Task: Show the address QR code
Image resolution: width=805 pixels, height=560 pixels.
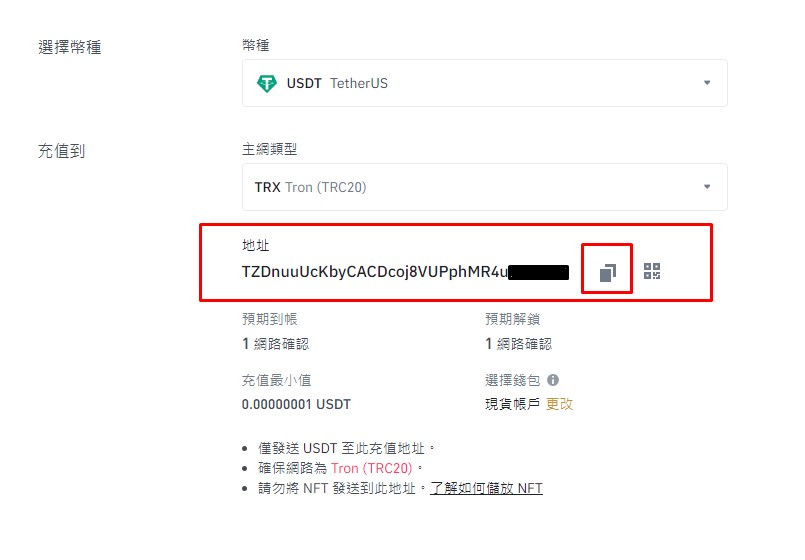Action: point(652,271)
